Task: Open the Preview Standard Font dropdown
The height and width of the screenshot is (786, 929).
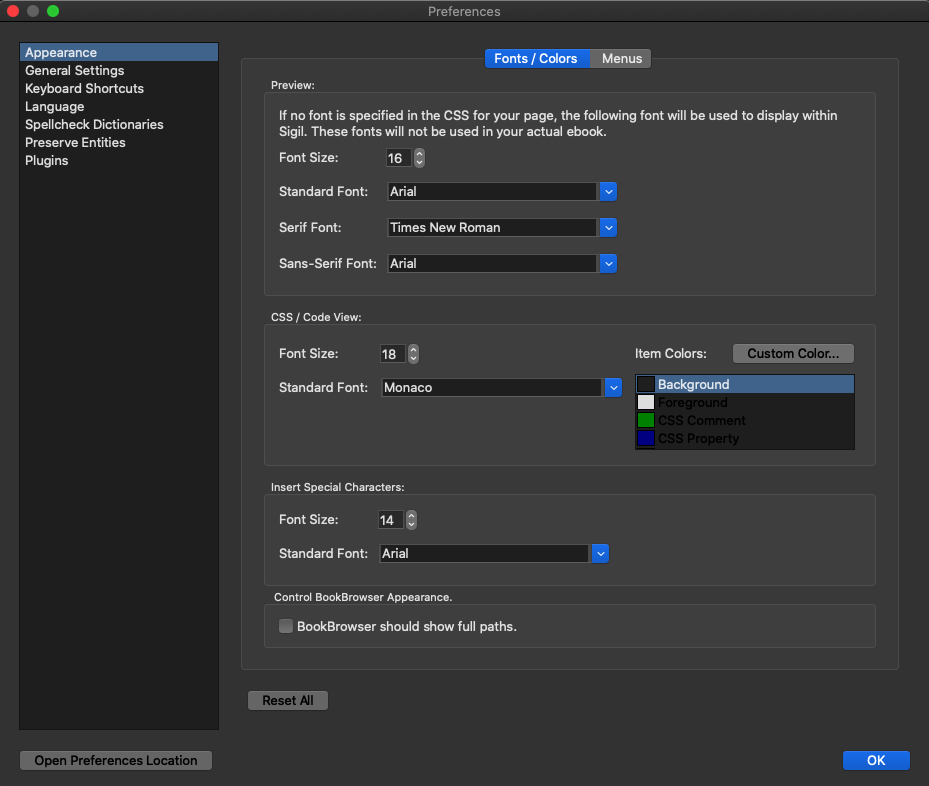Action: pyautogui.click(x=608, y=192)
